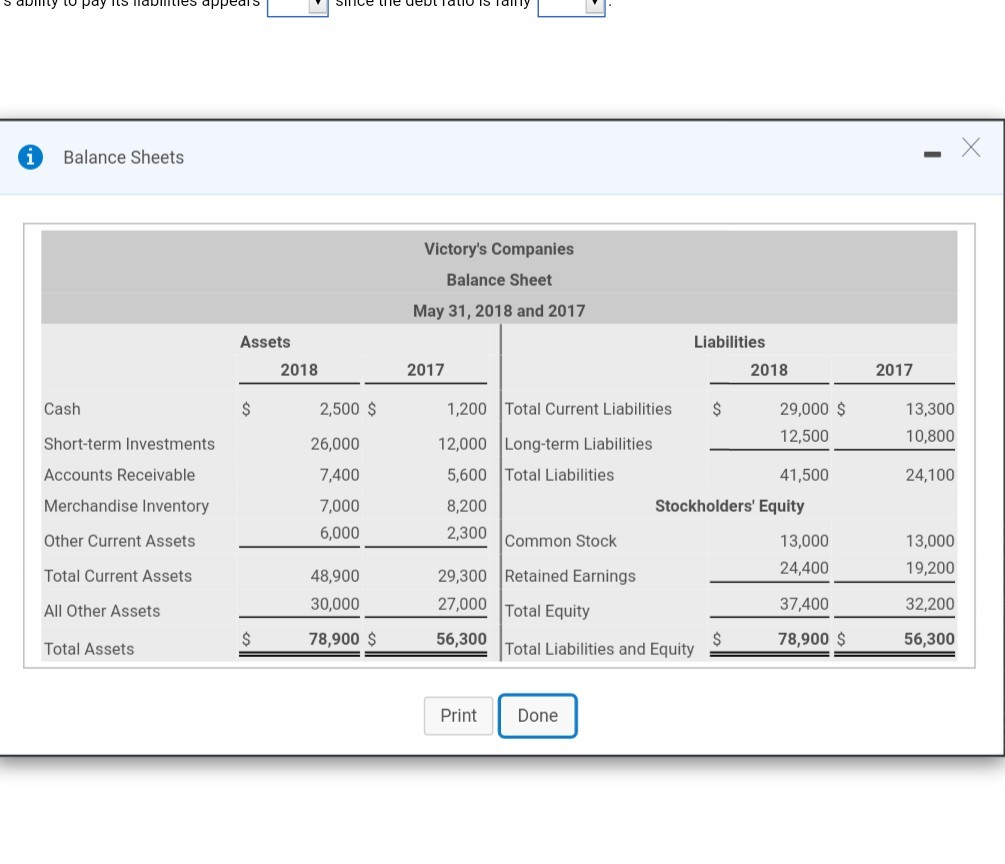Click Long-term Liabilities value 12,500

click(804, 436)
